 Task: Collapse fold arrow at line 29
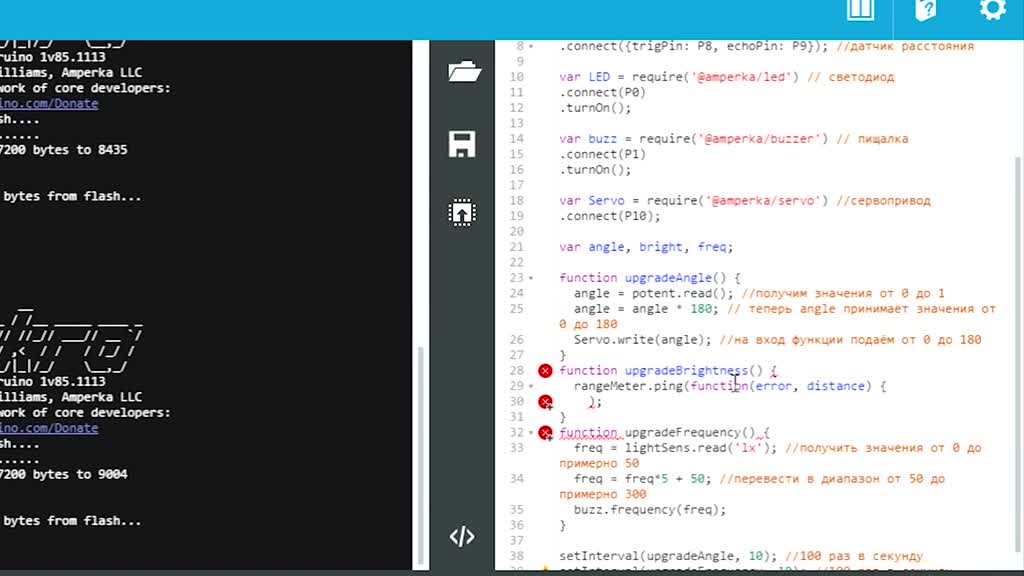pyautogui.click(x=531, y=386)
